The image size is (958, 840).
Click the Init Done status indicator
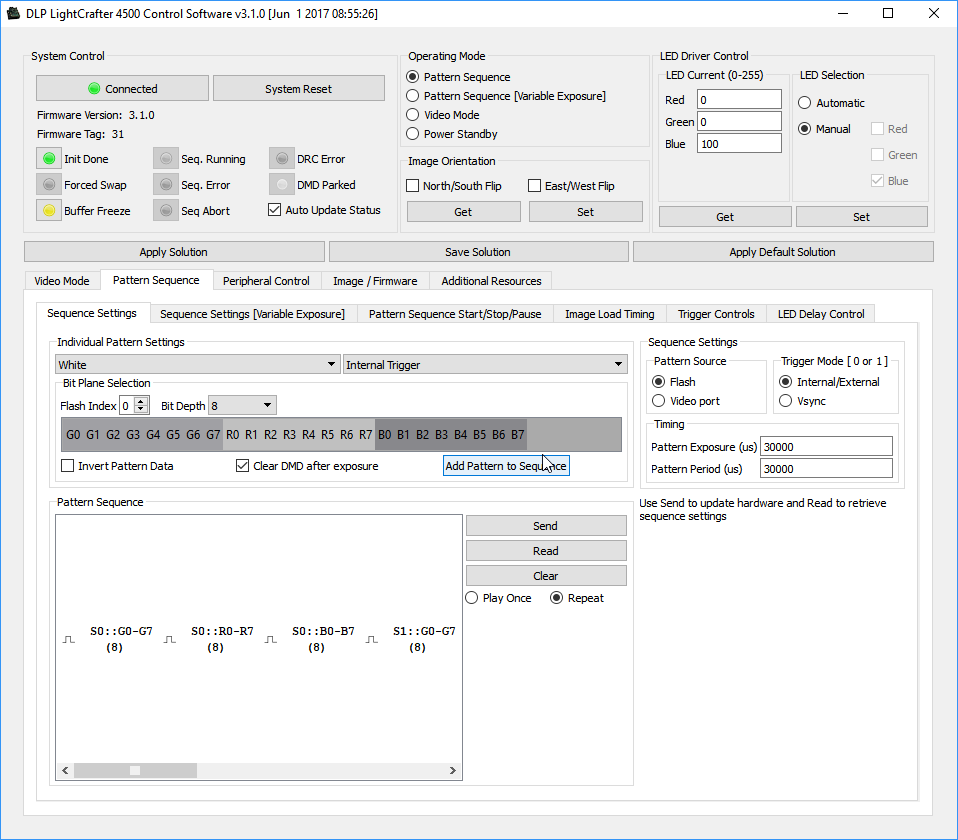click(49, 159)
